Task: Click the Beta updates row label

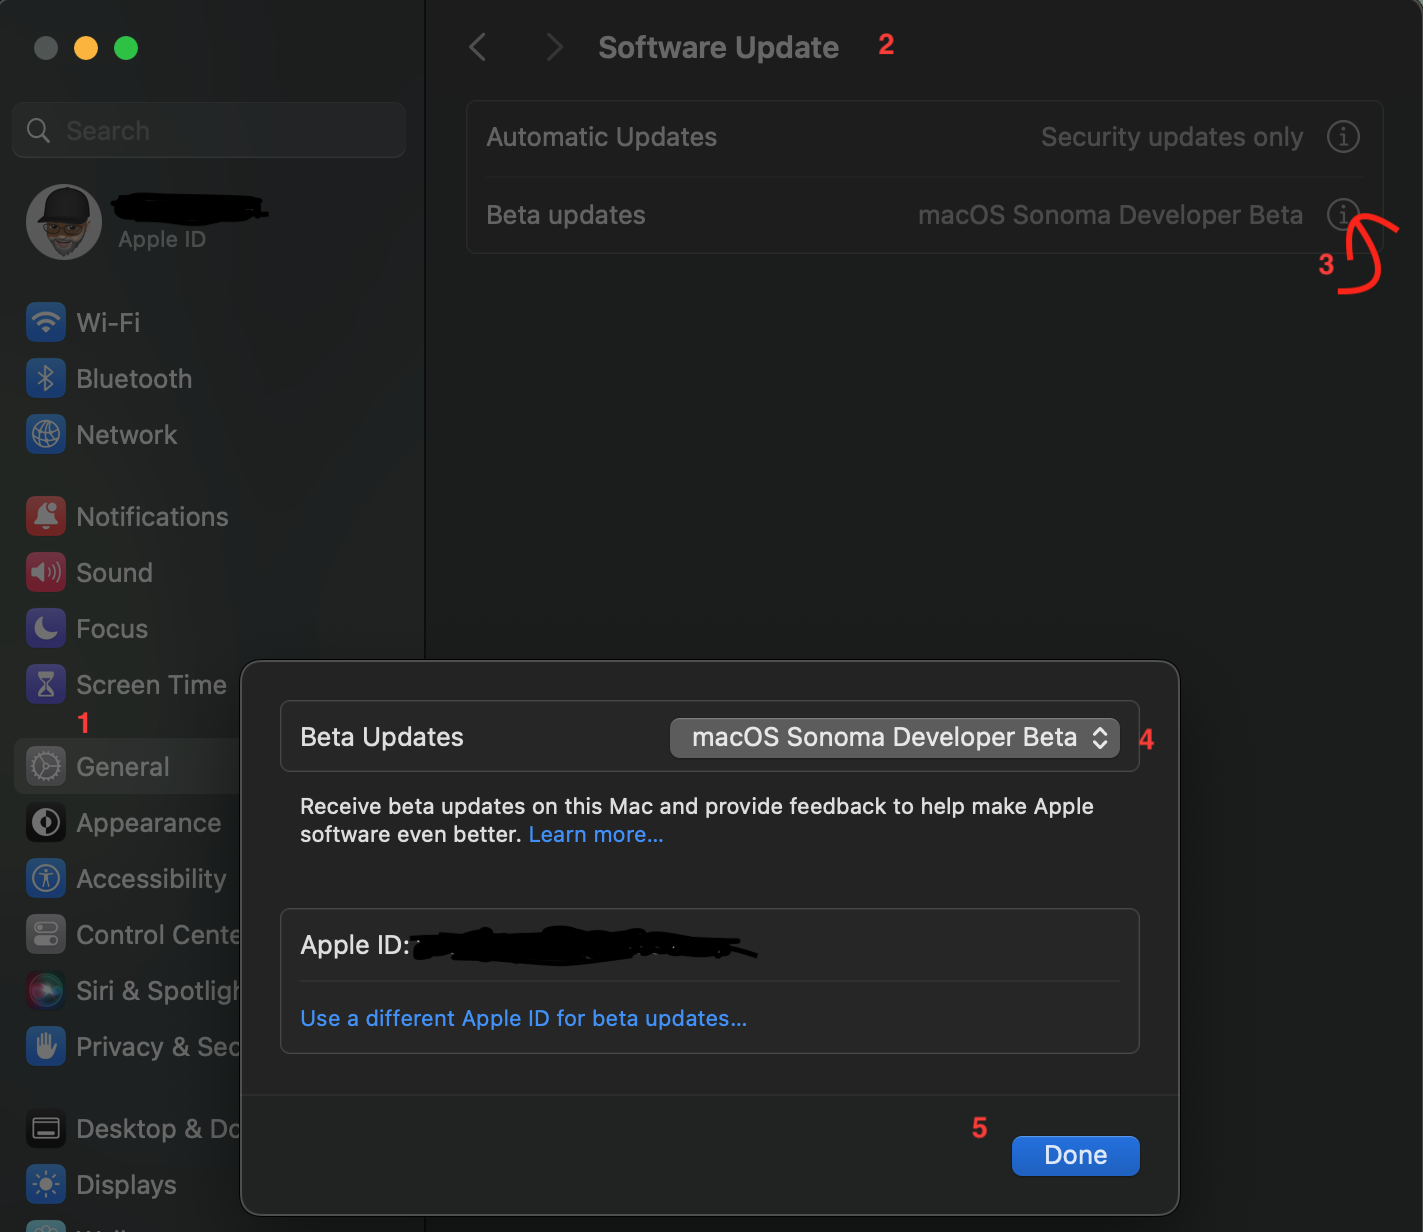Action: (x=566, y=214)
